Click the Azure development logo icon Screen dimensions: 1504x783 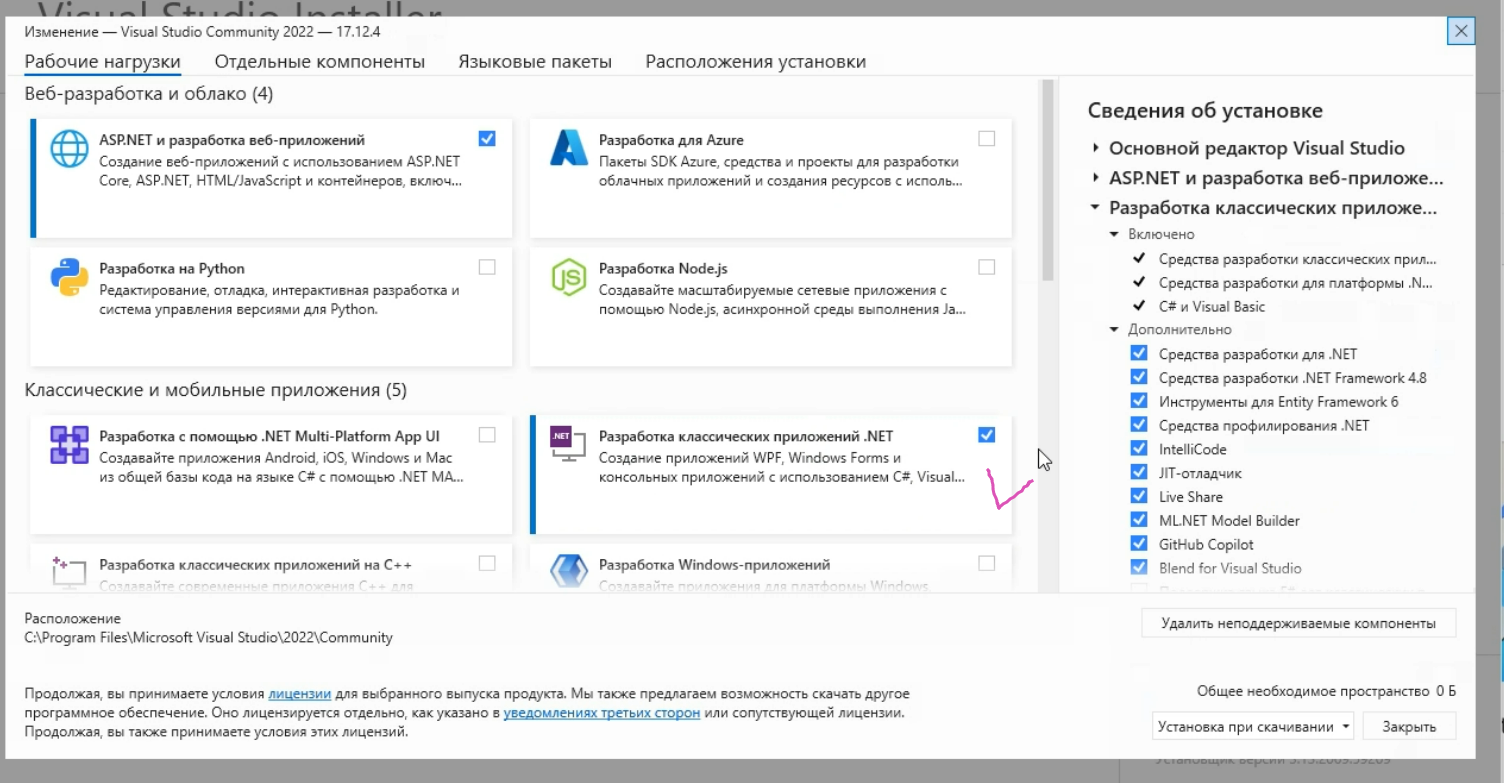569,149
